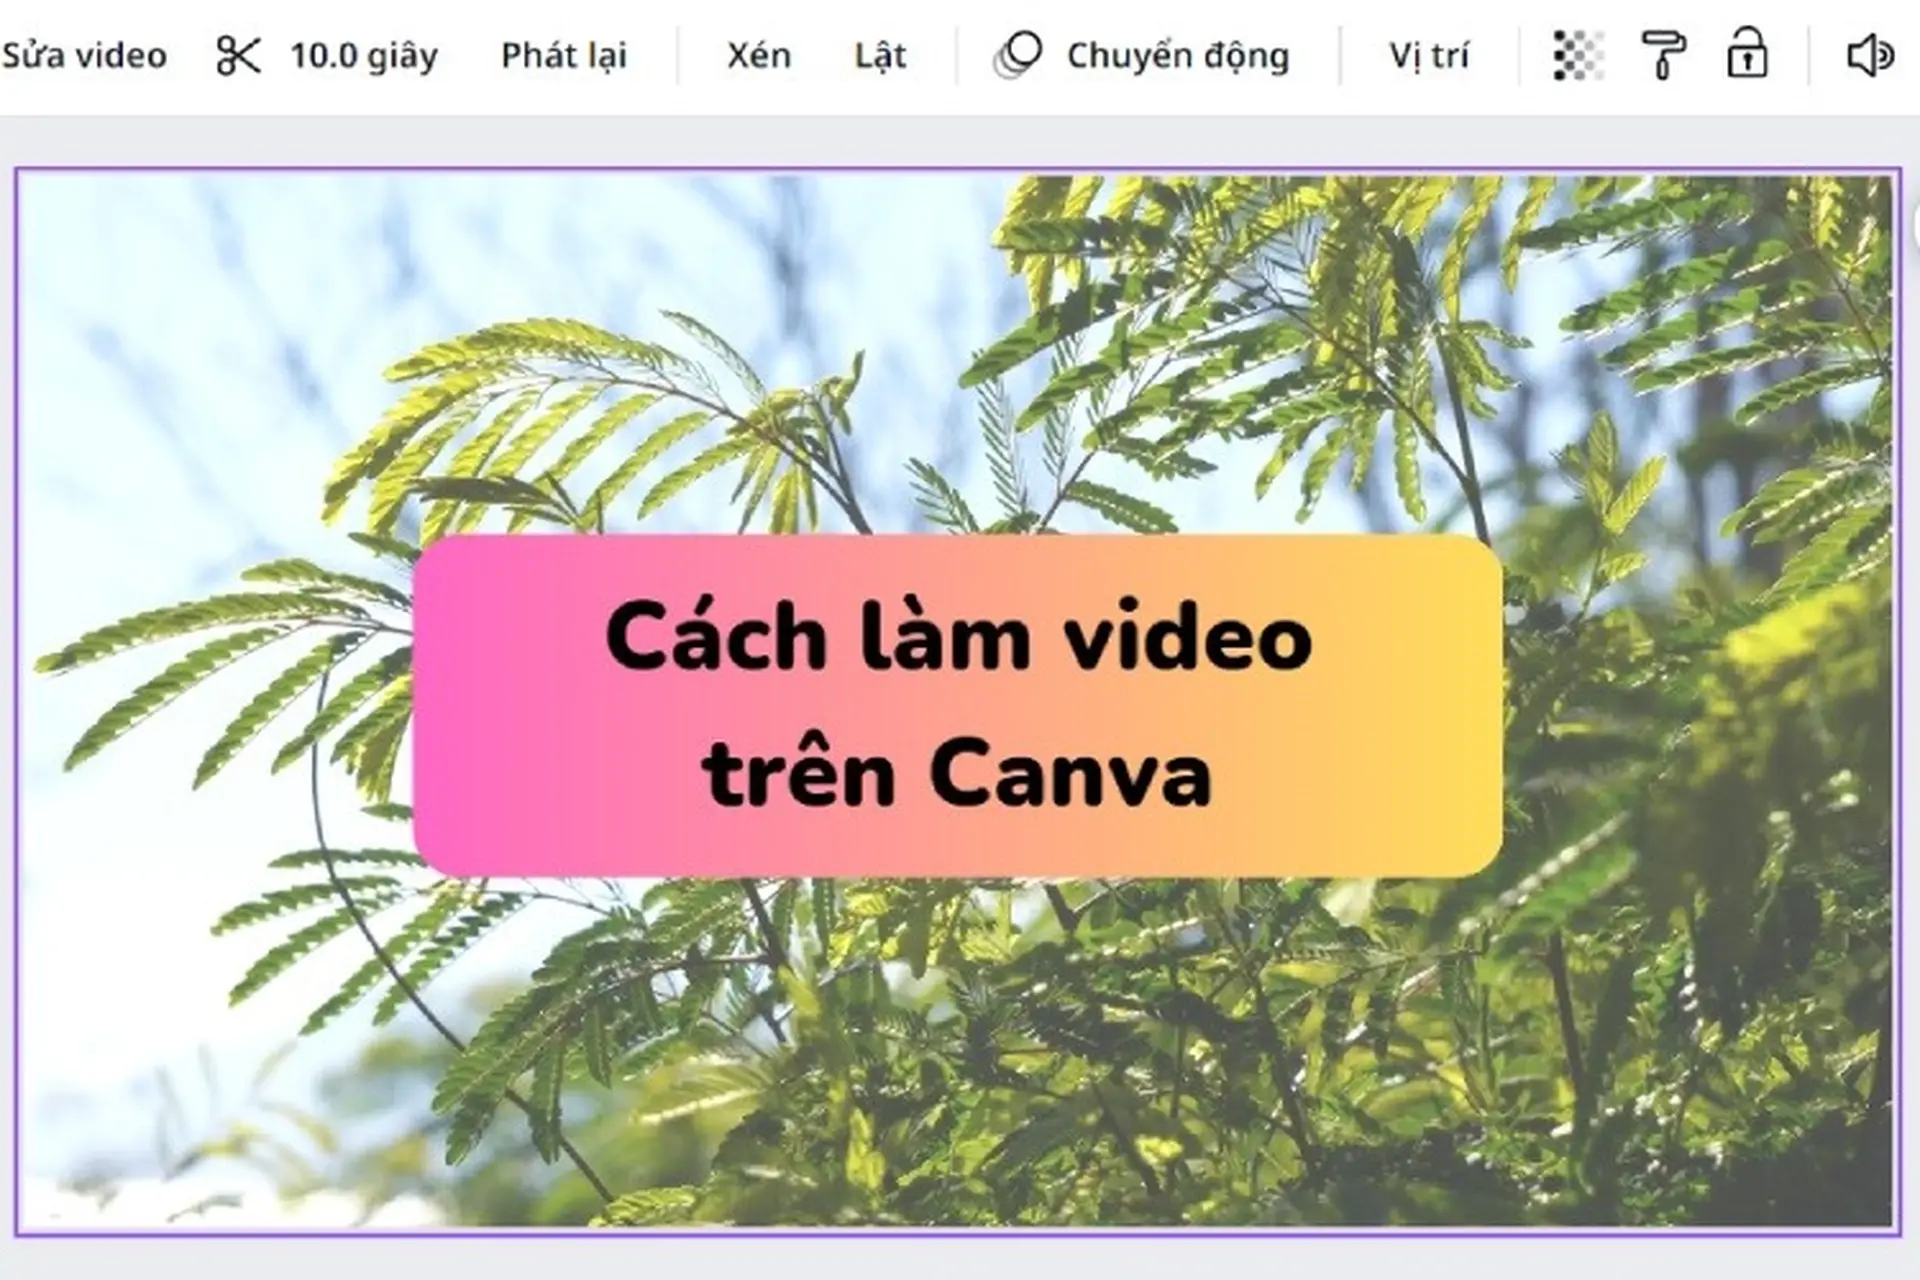
Task: Select the text trên Canva
Action: pyautogui.click(x=957, y=773)
